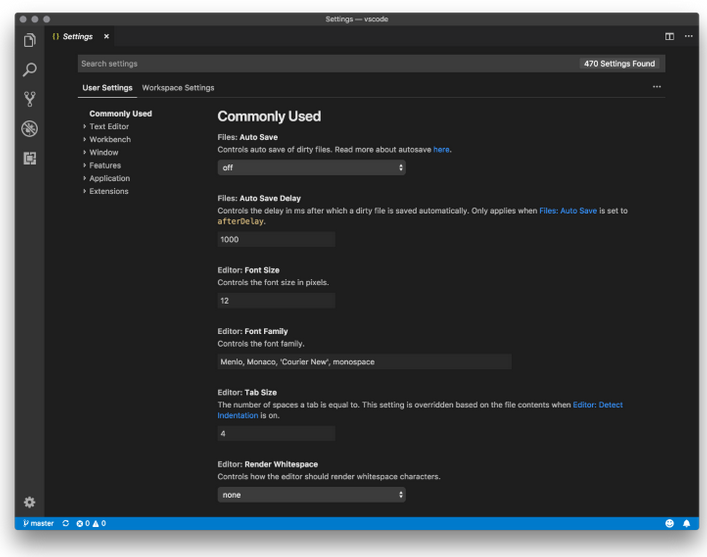The image size is (707, 557).
Task: Follow the Editor: Detect Indentation link
Action: [x=598, y=405]
